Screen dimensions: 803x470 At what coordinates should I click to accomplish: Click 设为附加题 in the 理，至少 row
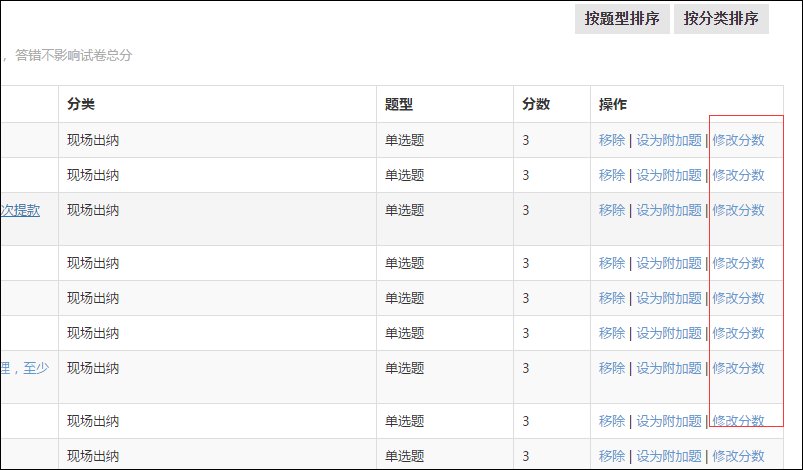(669, 368)
